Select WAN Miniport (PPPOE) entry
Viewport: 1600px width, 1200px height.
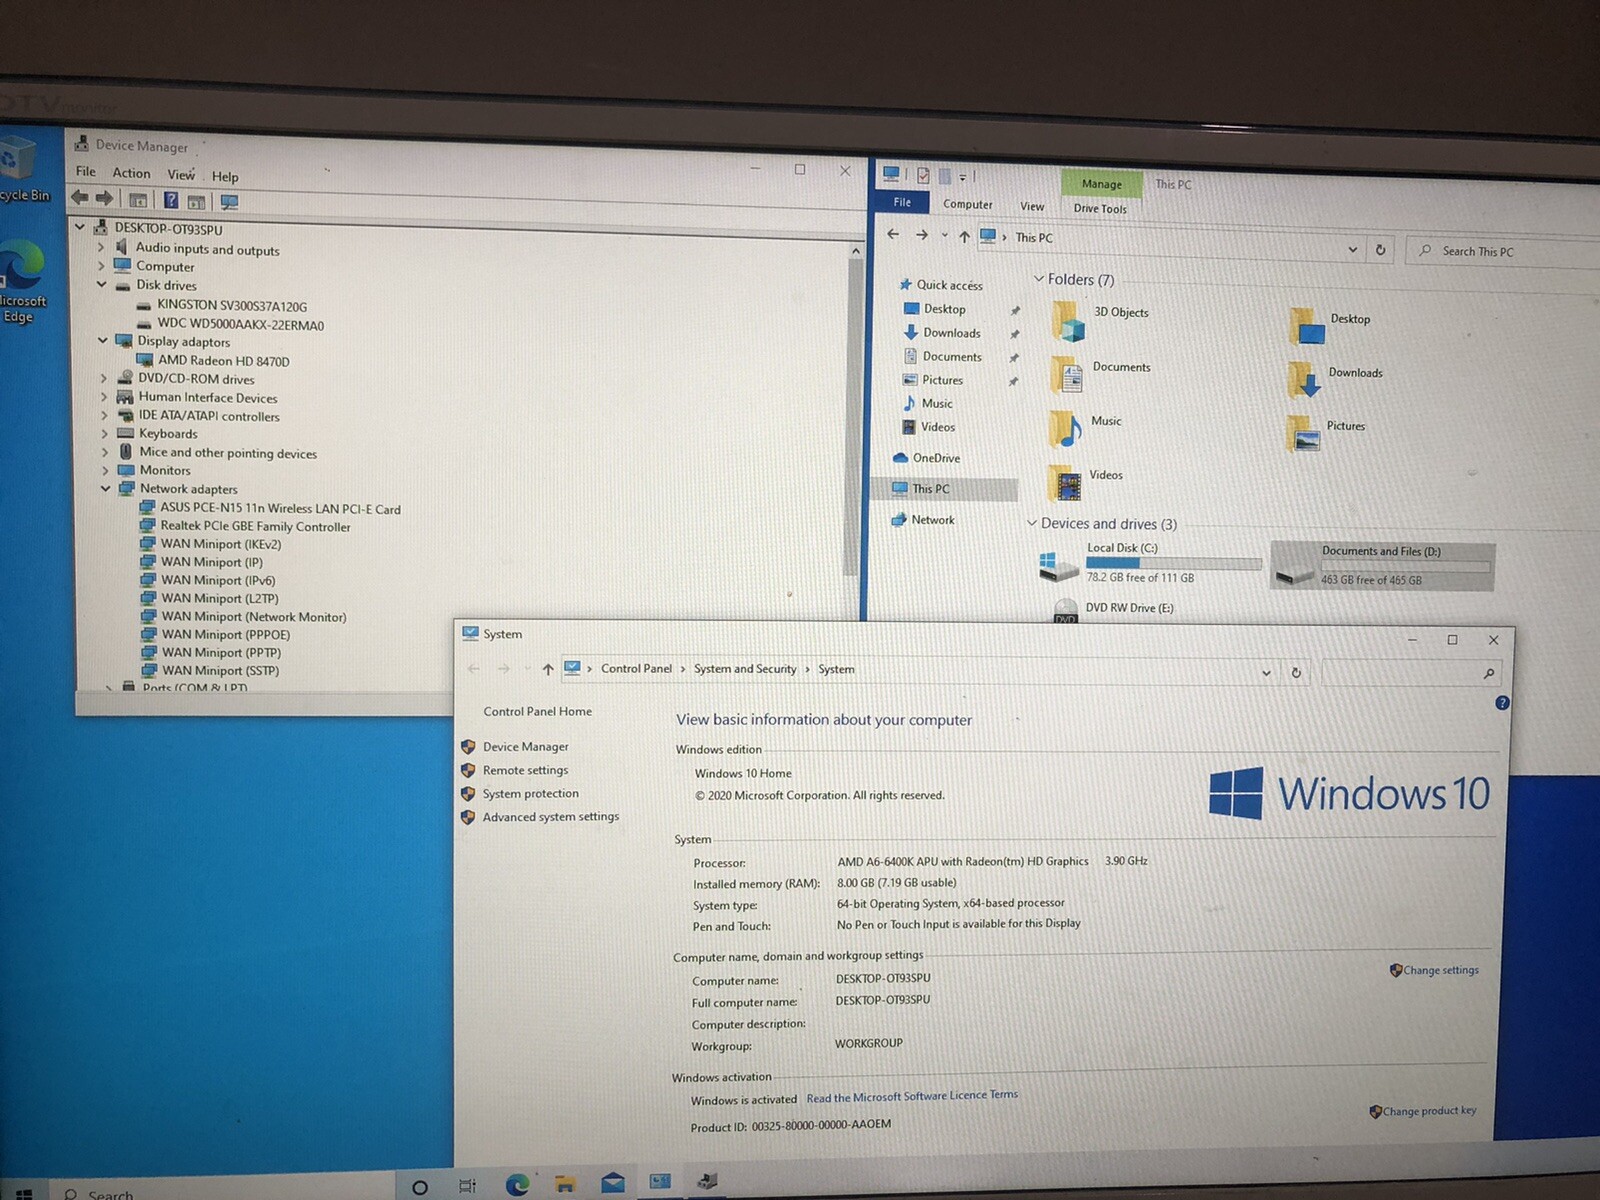(226, 634)
